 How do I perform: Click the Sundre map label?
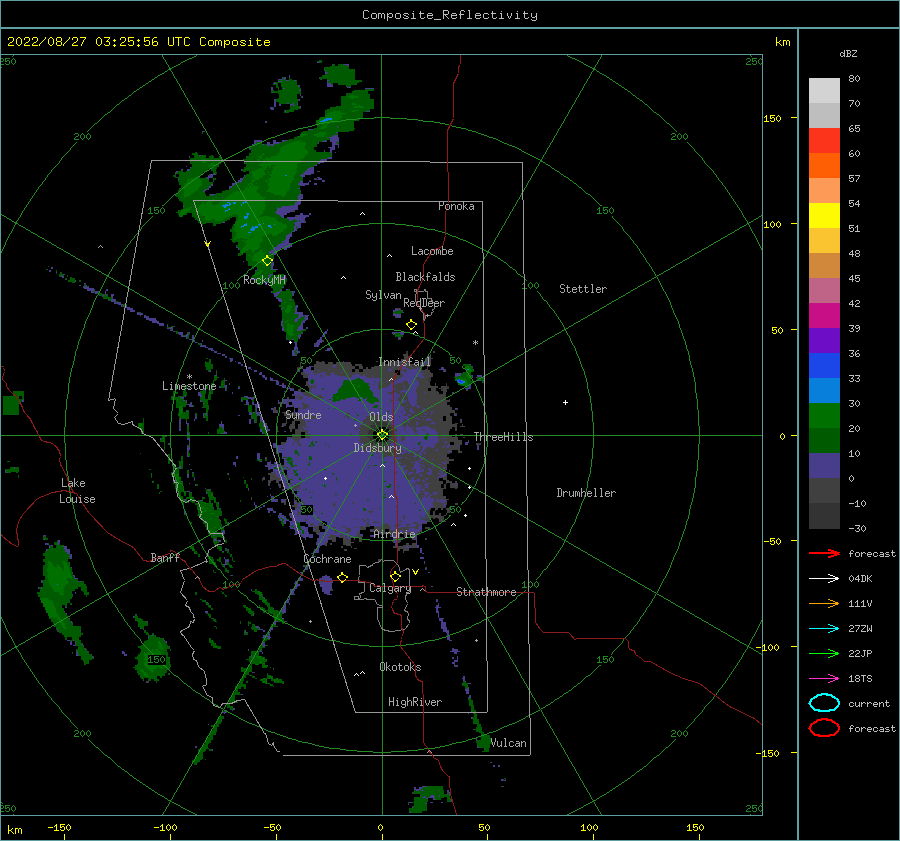coord(303,414)
